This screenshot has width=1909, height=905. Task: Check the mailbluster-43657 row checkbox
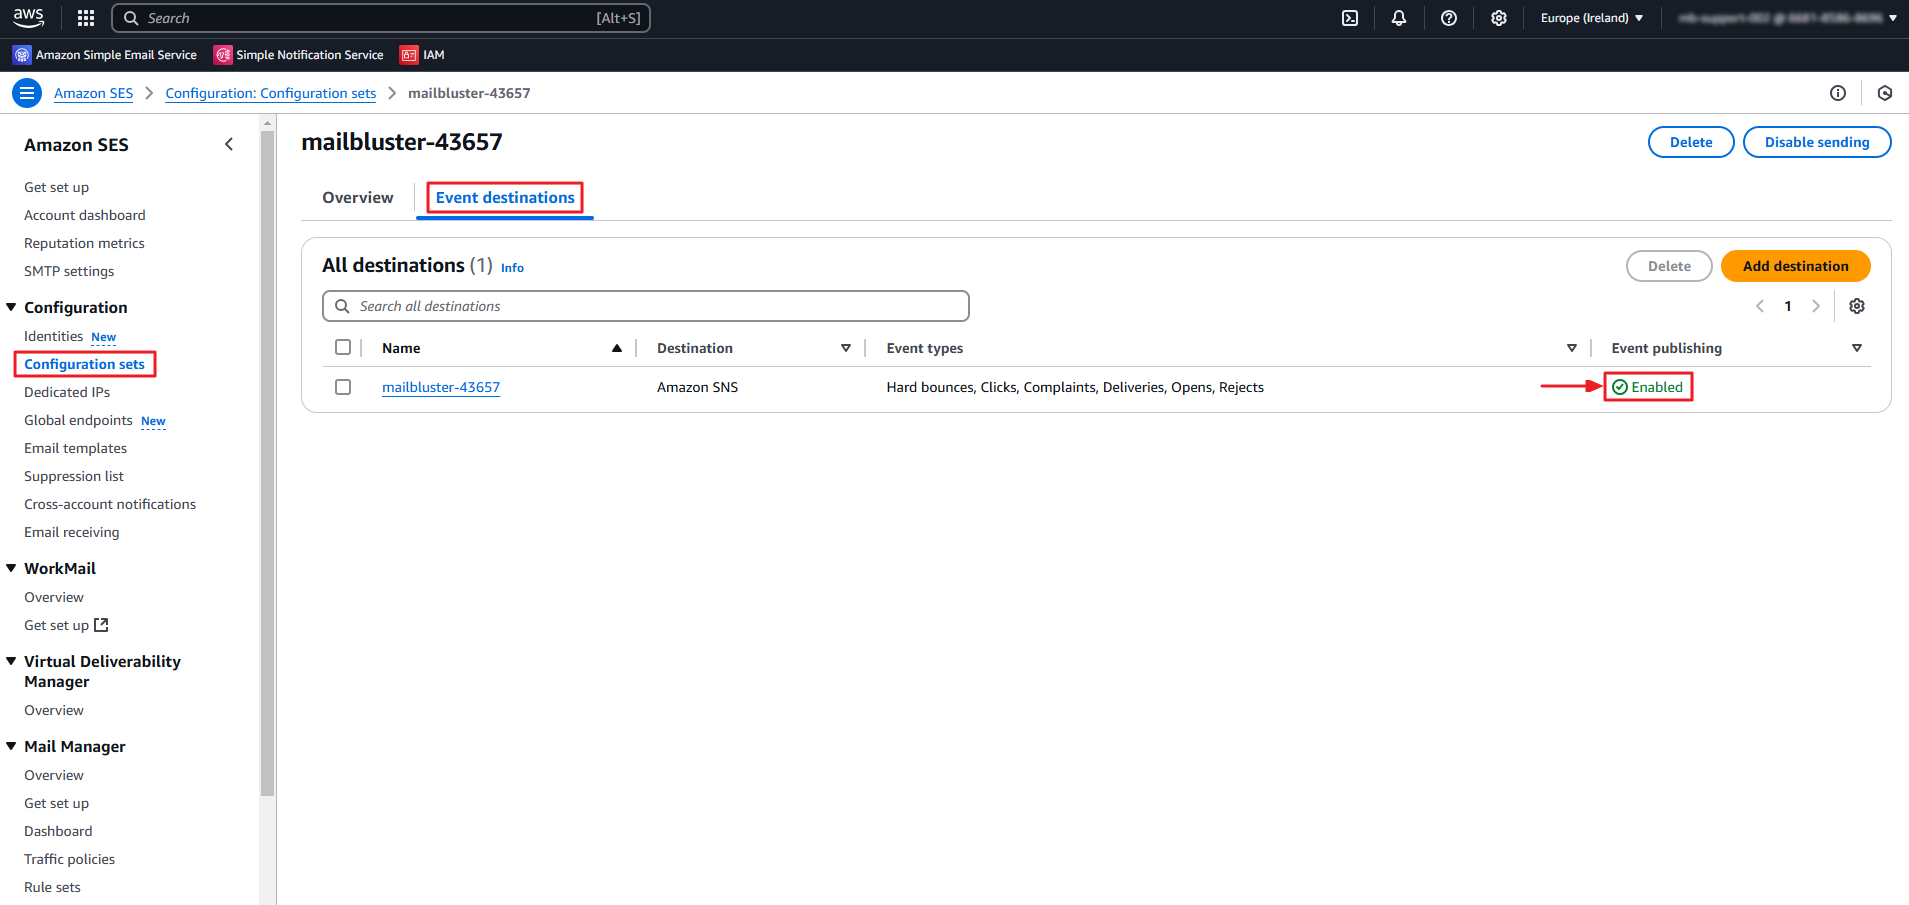343,387
